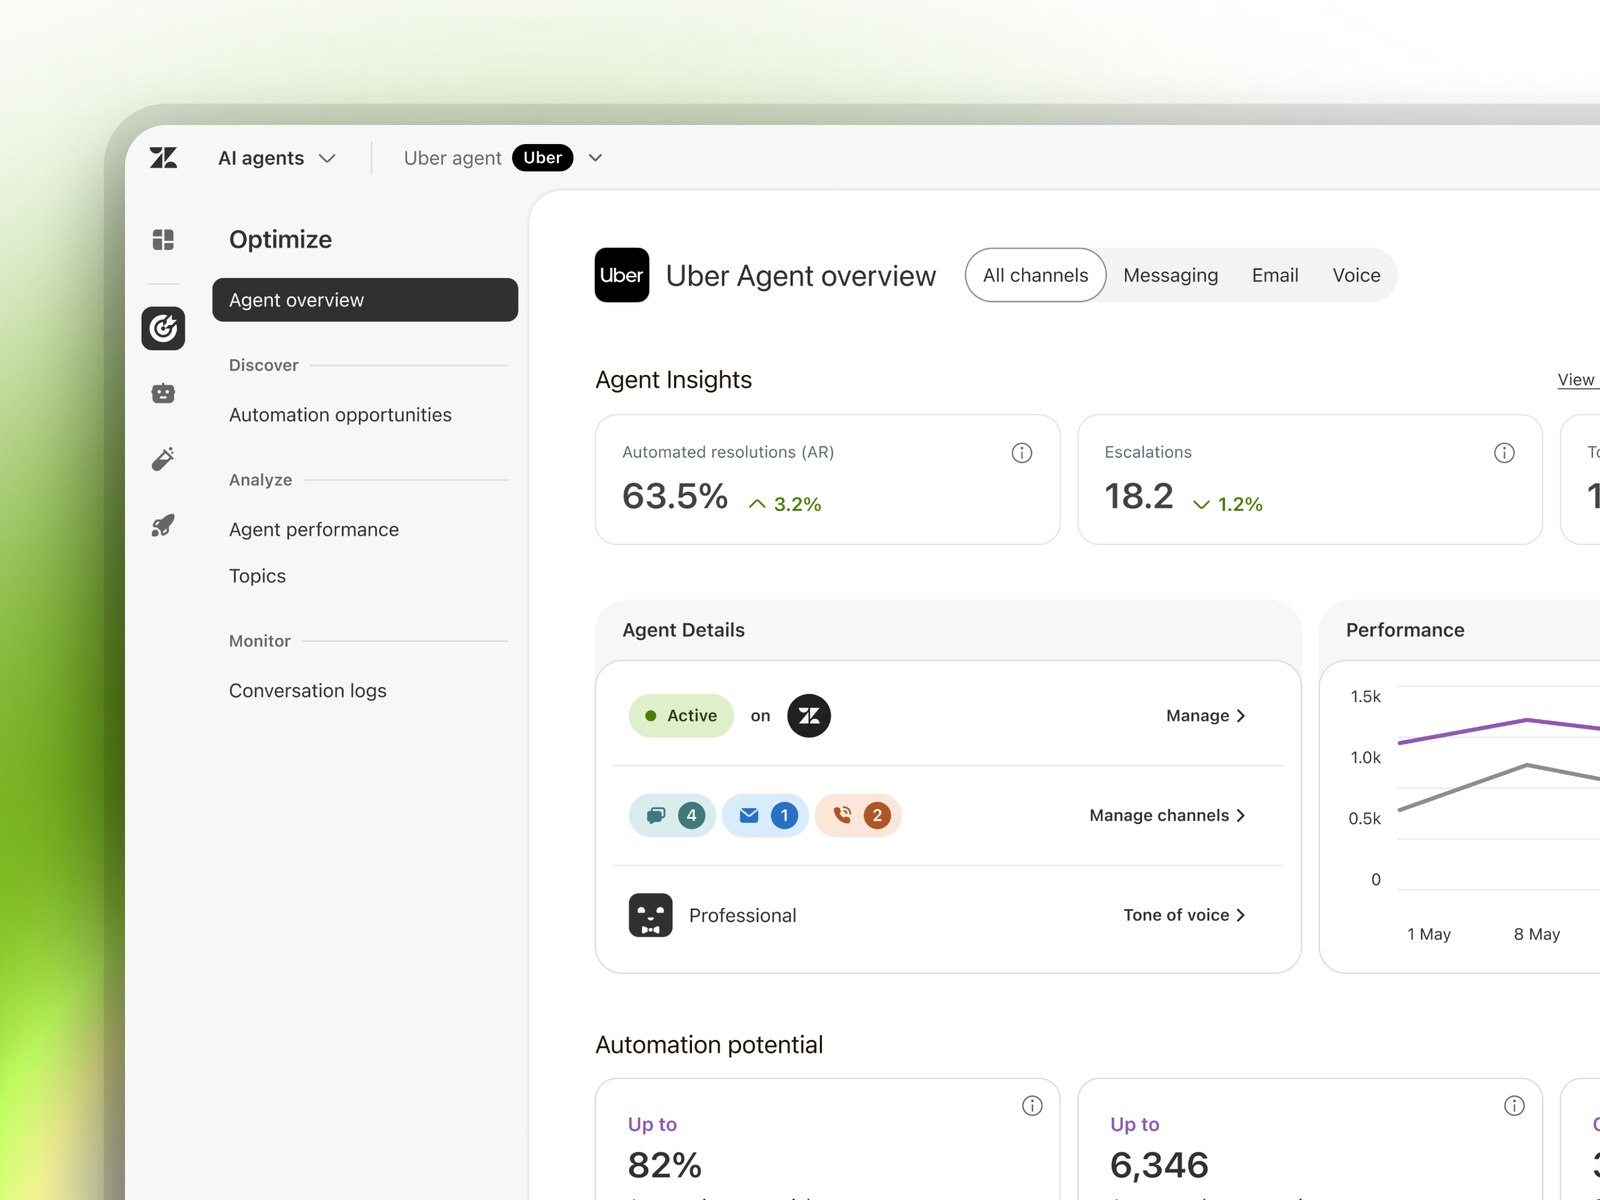This screenshot has width=1600, height=1200.
Task: Open Topics page
Action: [x=257, y=576]
